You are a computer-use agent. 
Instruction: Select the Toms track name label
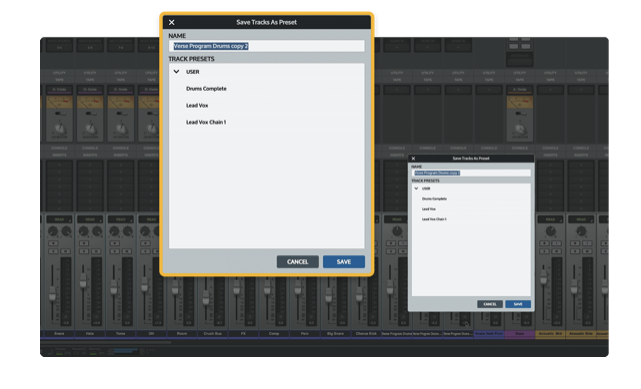120,334
